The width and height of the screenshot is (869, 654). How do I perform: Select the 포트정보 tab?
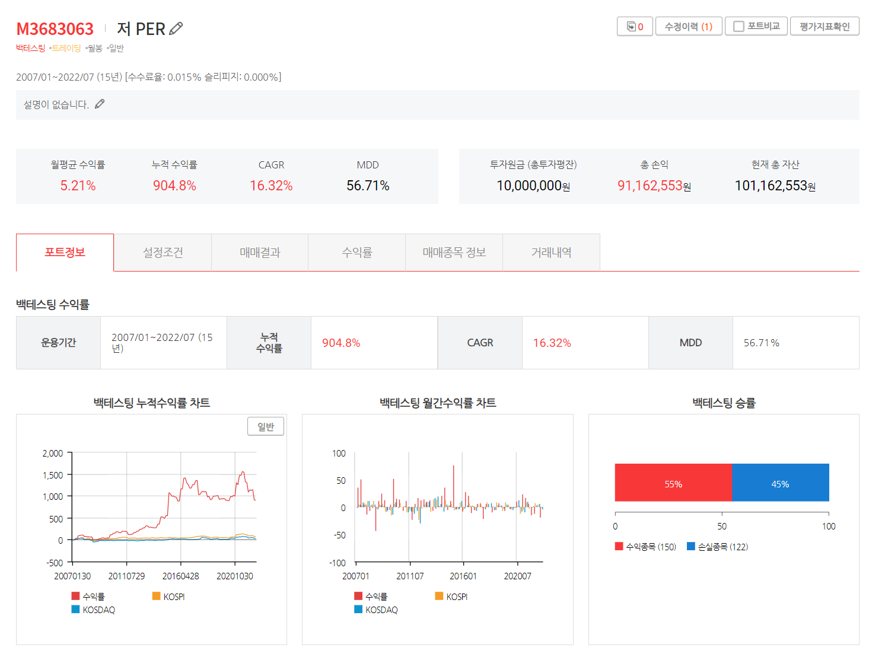click(65, 252)
